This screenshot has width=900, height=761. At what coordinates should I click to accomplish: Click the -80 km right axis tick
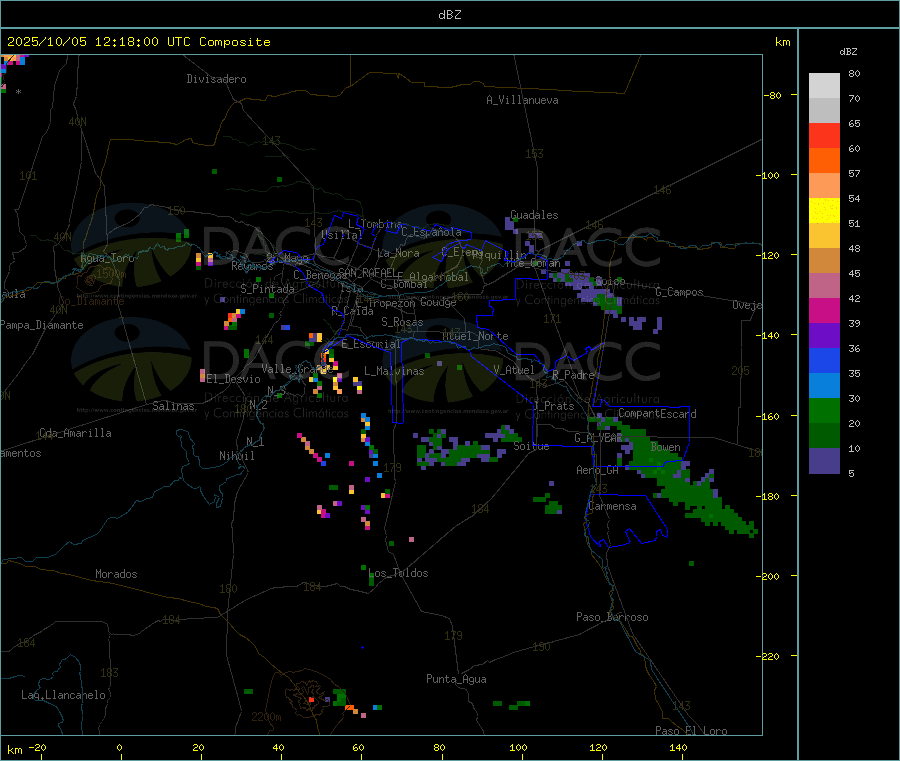tap(772, 95)
